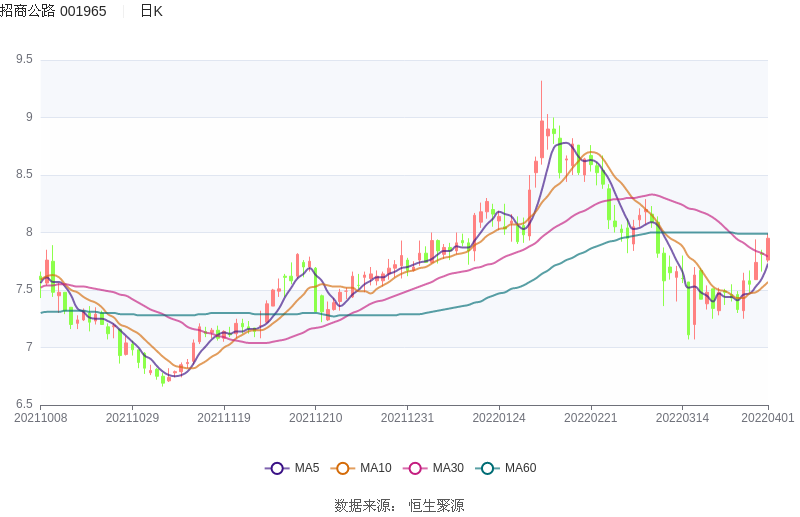Select the 日K chart type label

click(151, 11)
